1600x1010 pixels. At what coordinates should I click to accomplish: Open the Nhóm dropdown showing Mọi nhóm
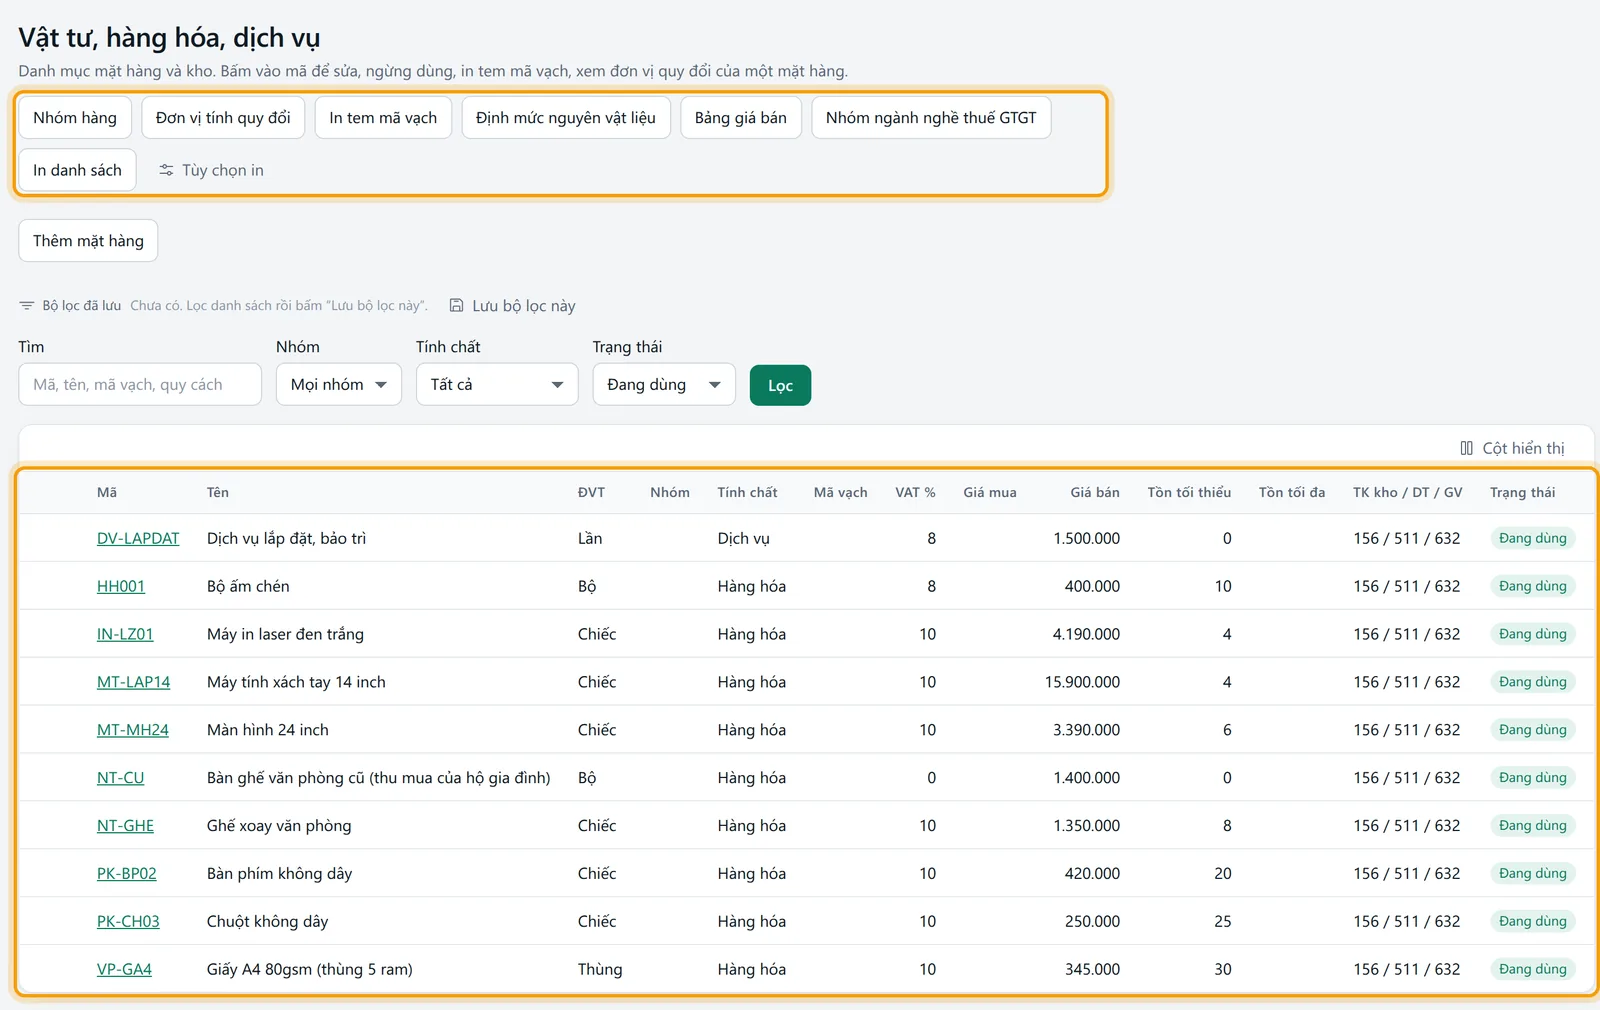(x=339, y=384)
